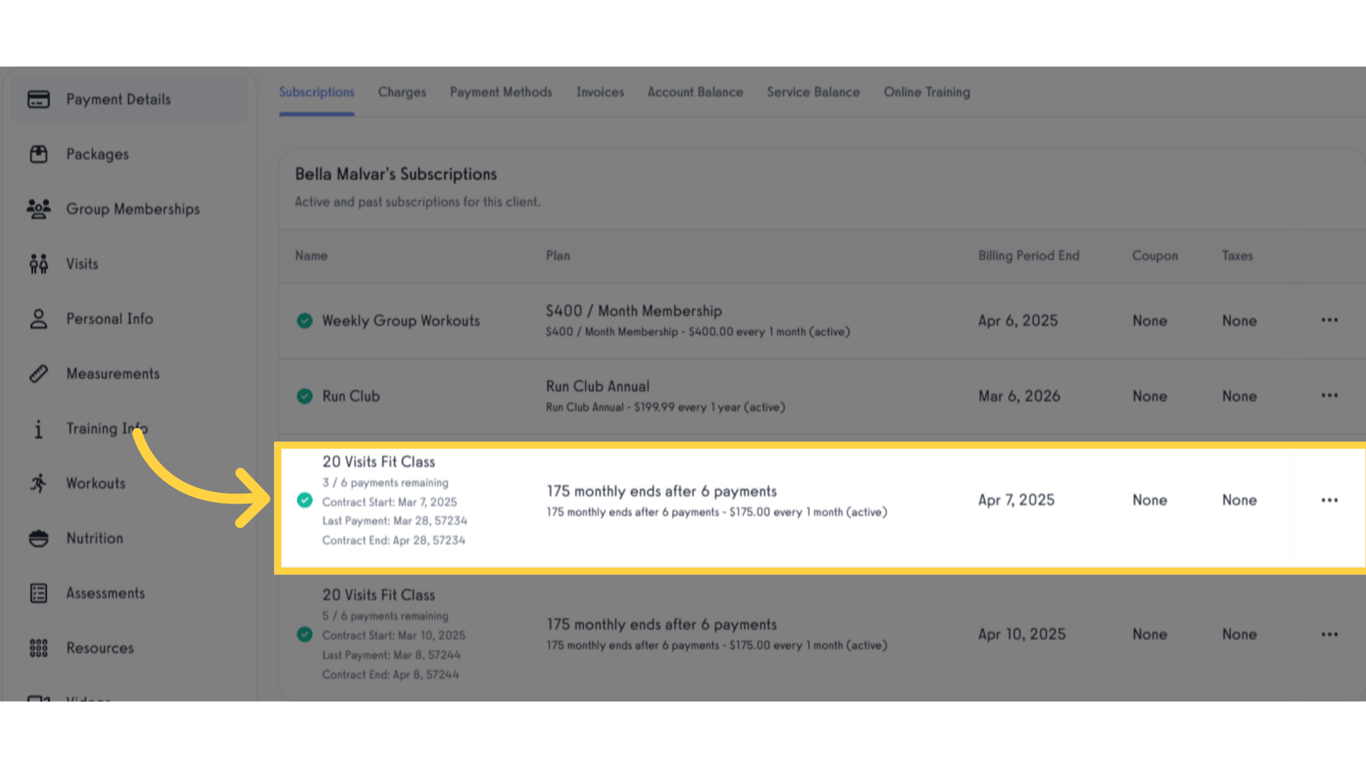
Task: Select the Workouts running icon
Action: click(38, 483)
